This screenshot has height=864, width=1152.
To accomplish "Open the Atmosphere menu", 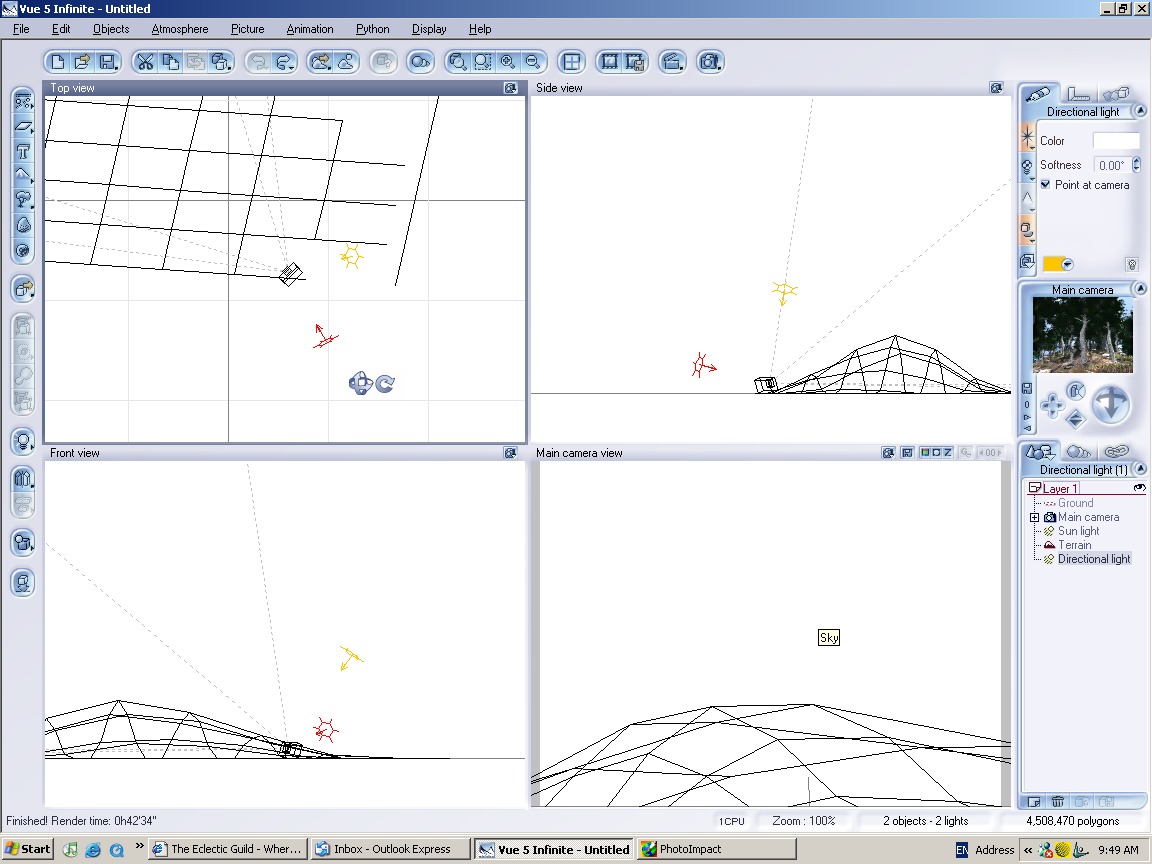I will [x=179, y=29].
